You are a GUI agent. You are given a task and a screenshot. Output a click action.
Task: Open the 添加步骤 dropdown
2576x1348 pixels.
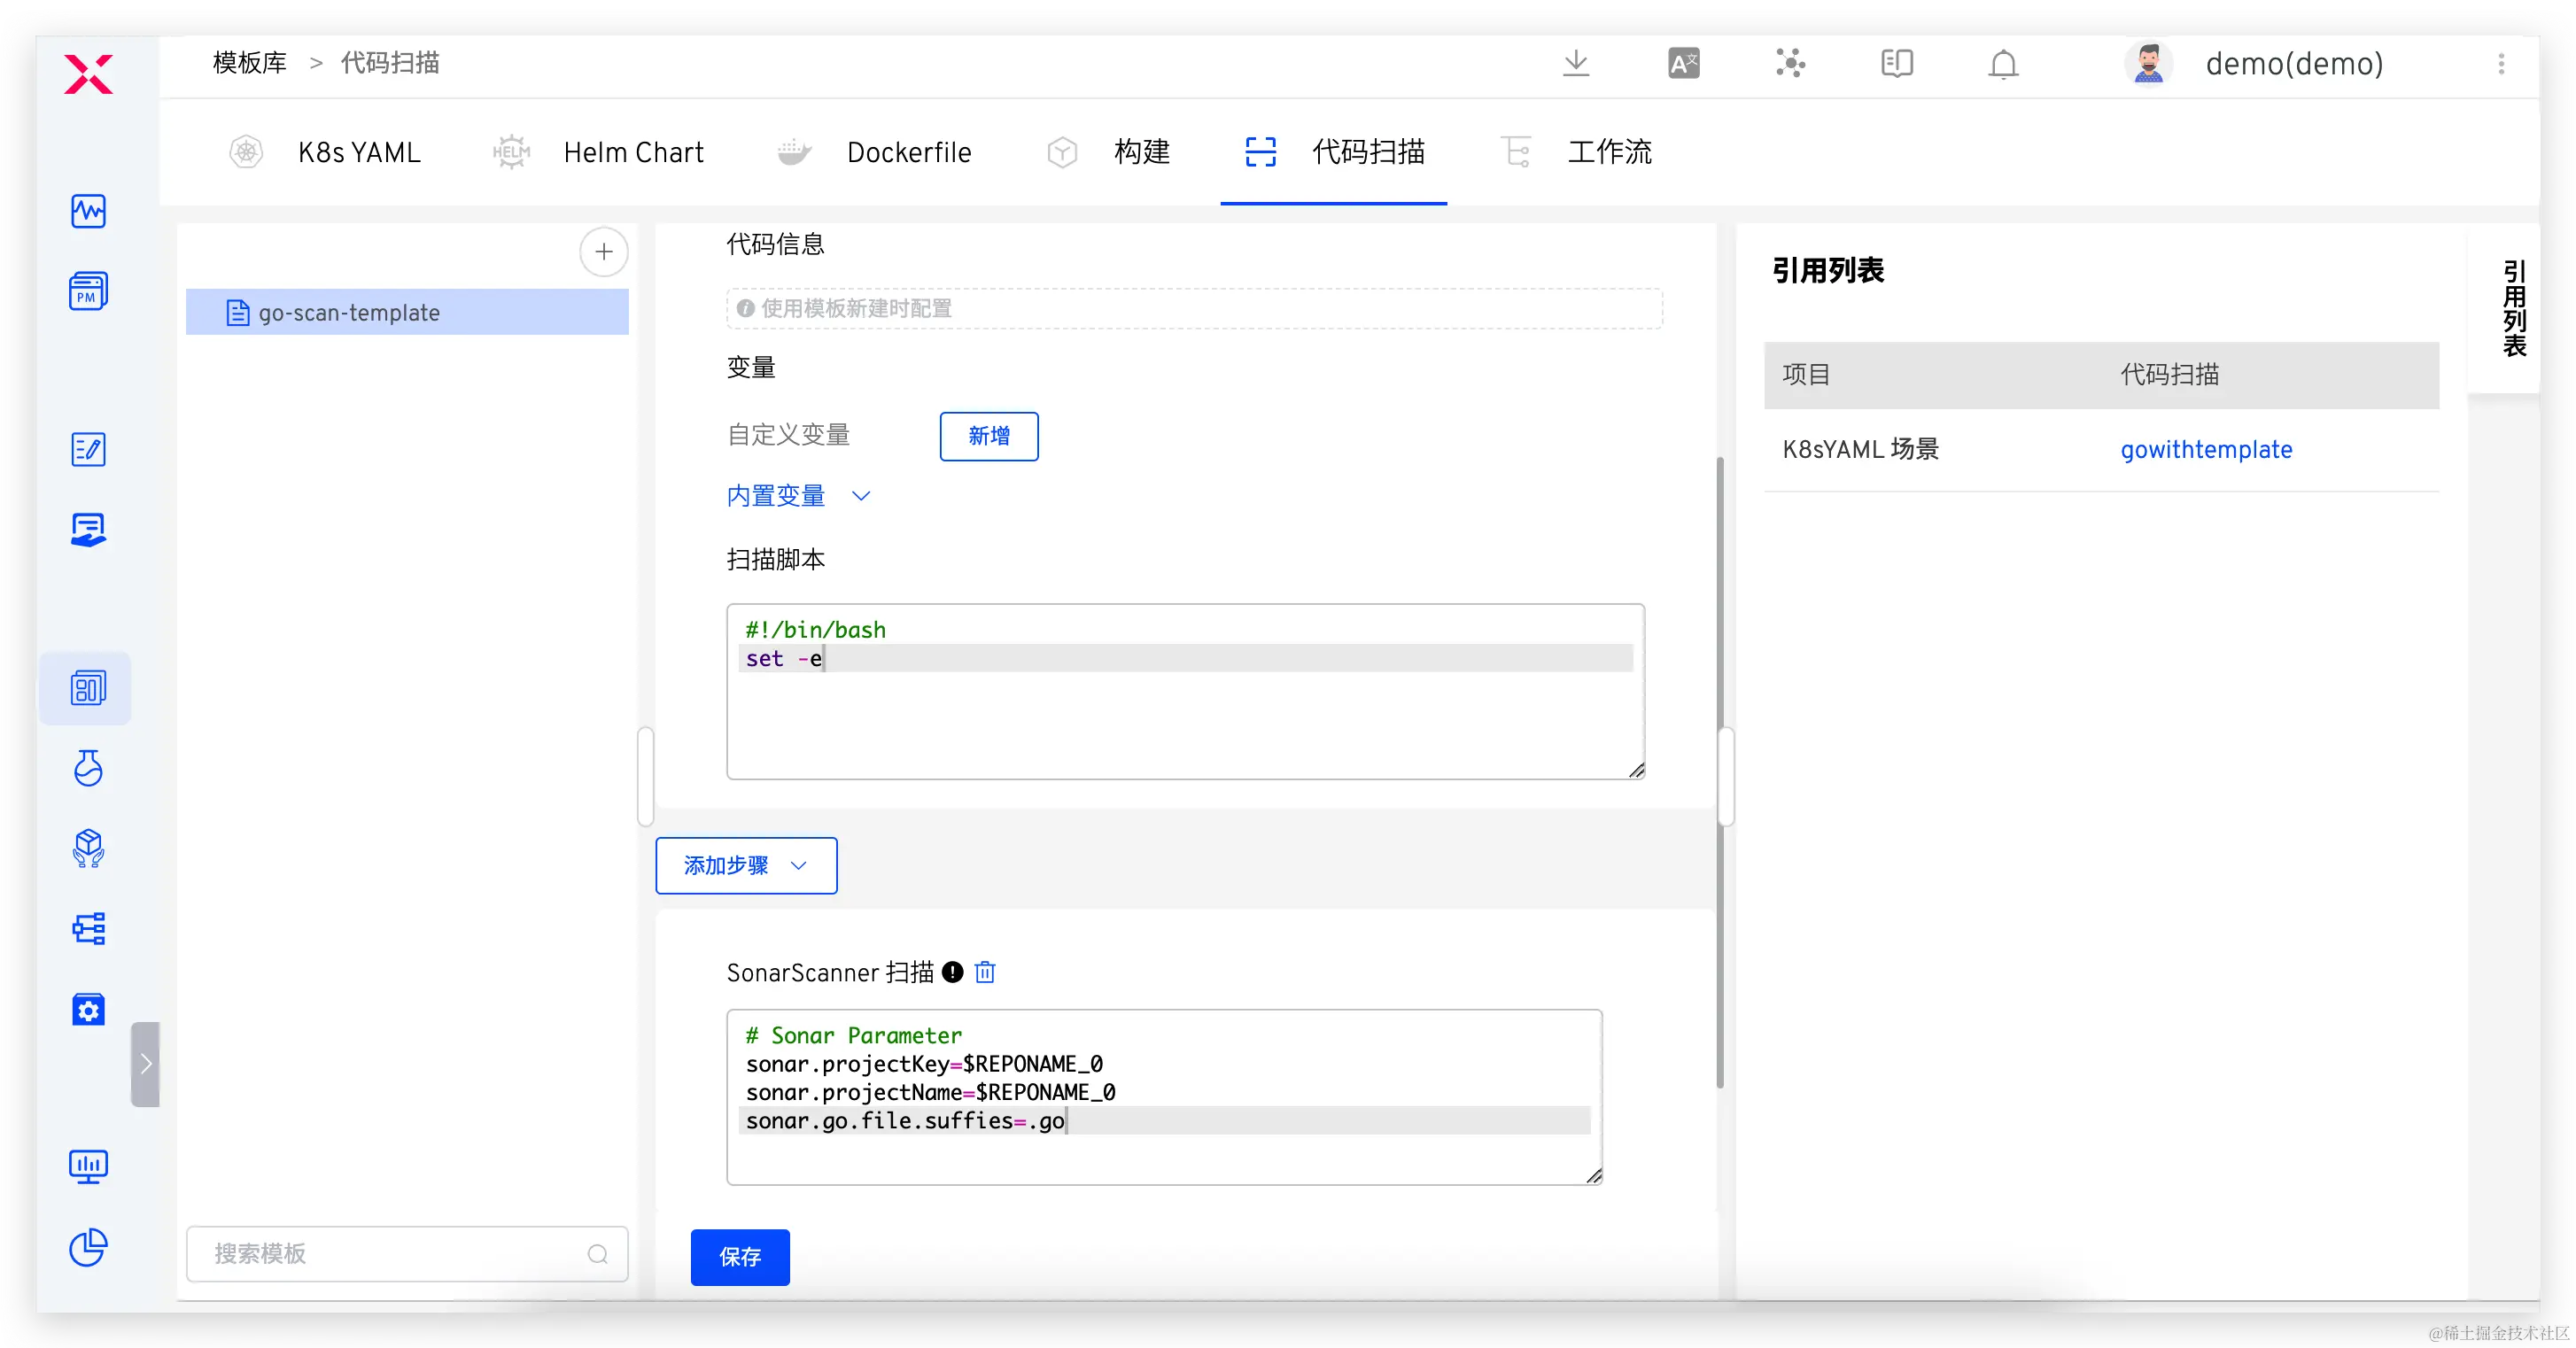[x=746, y=866]
